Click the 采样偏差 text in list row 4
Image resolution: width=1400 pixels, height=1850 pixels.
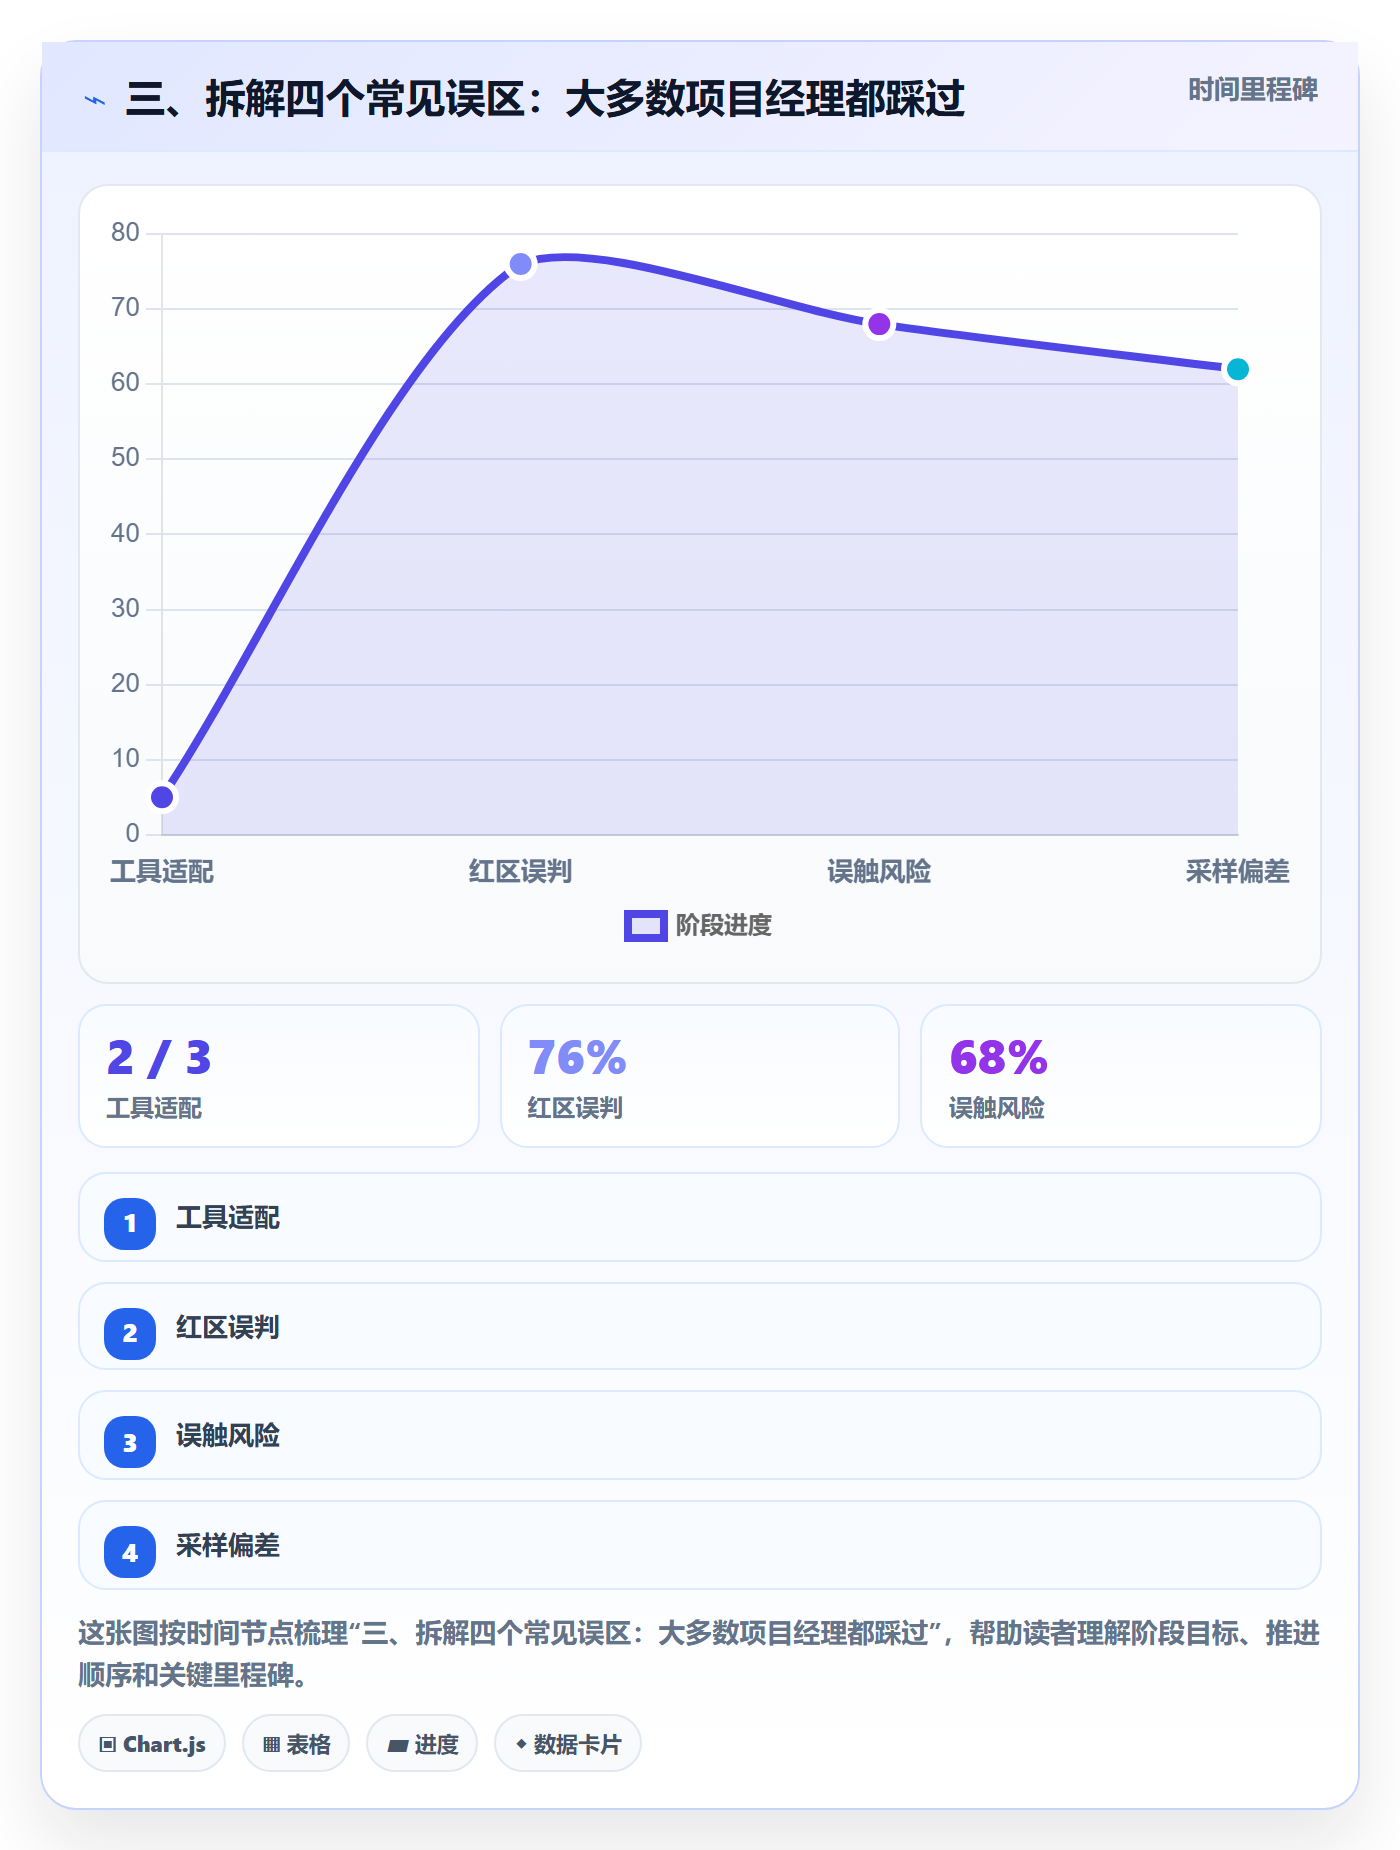[228, 1546]
